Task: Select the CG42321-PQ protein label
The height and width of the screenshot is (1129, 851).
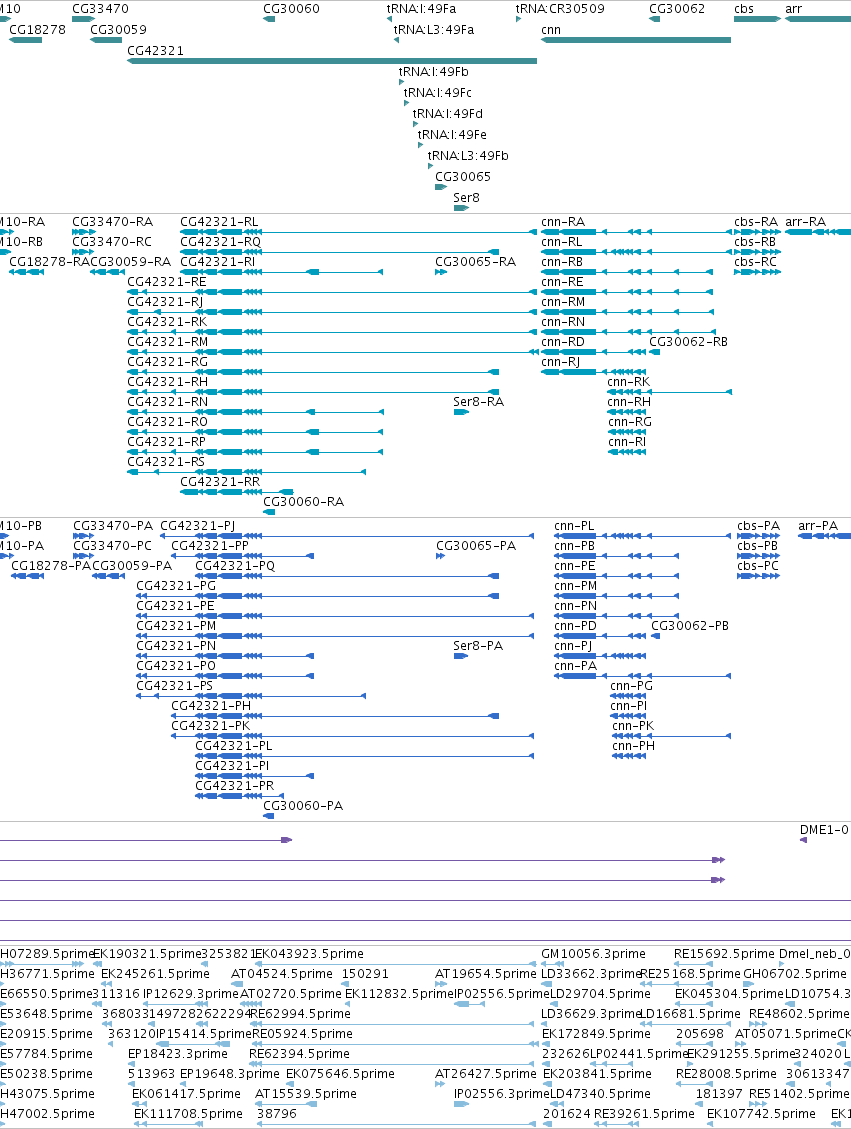Action: [235, 566]
